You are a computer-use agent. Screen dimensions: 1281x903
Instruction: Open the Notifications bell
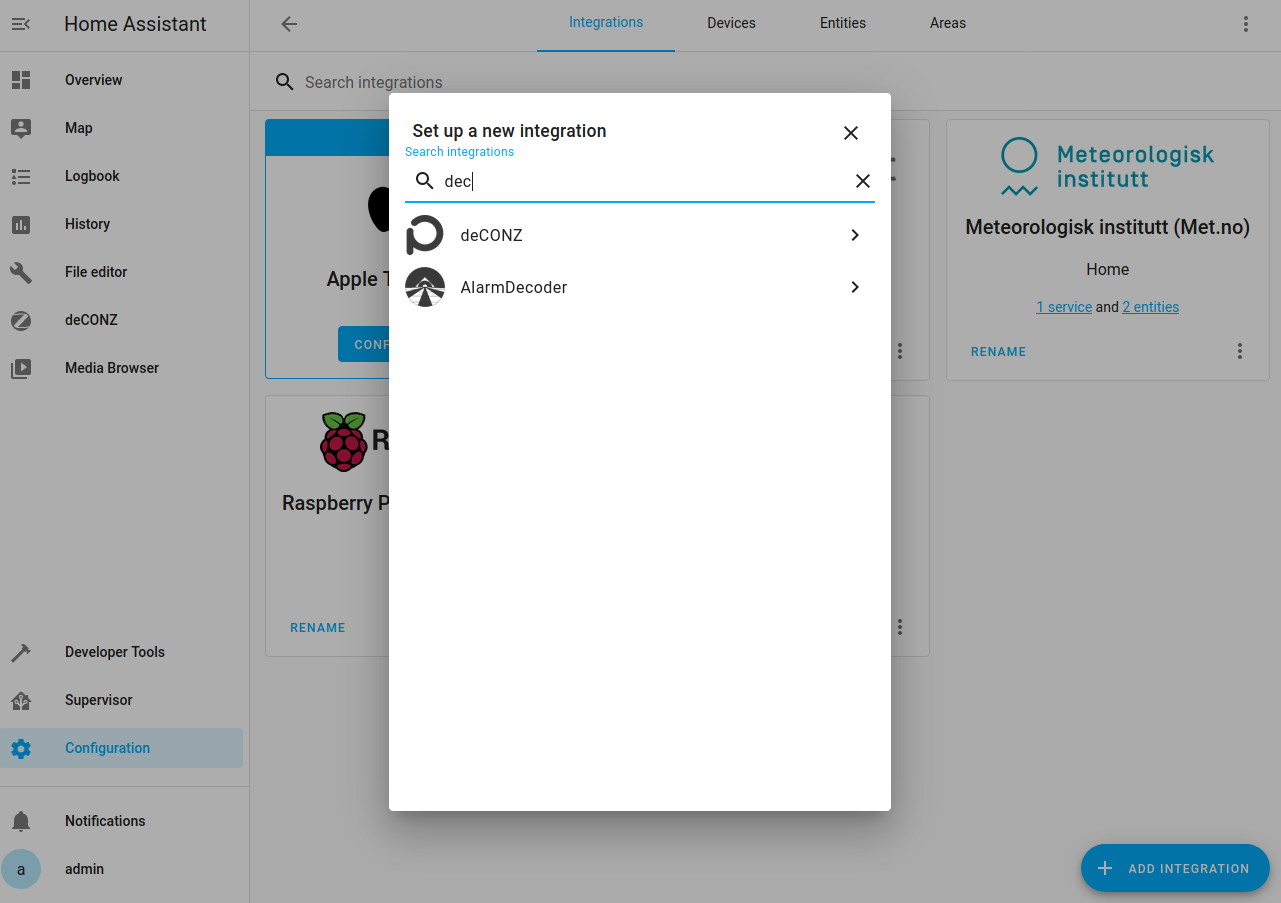pyautogui.click(x=21, y=821)
